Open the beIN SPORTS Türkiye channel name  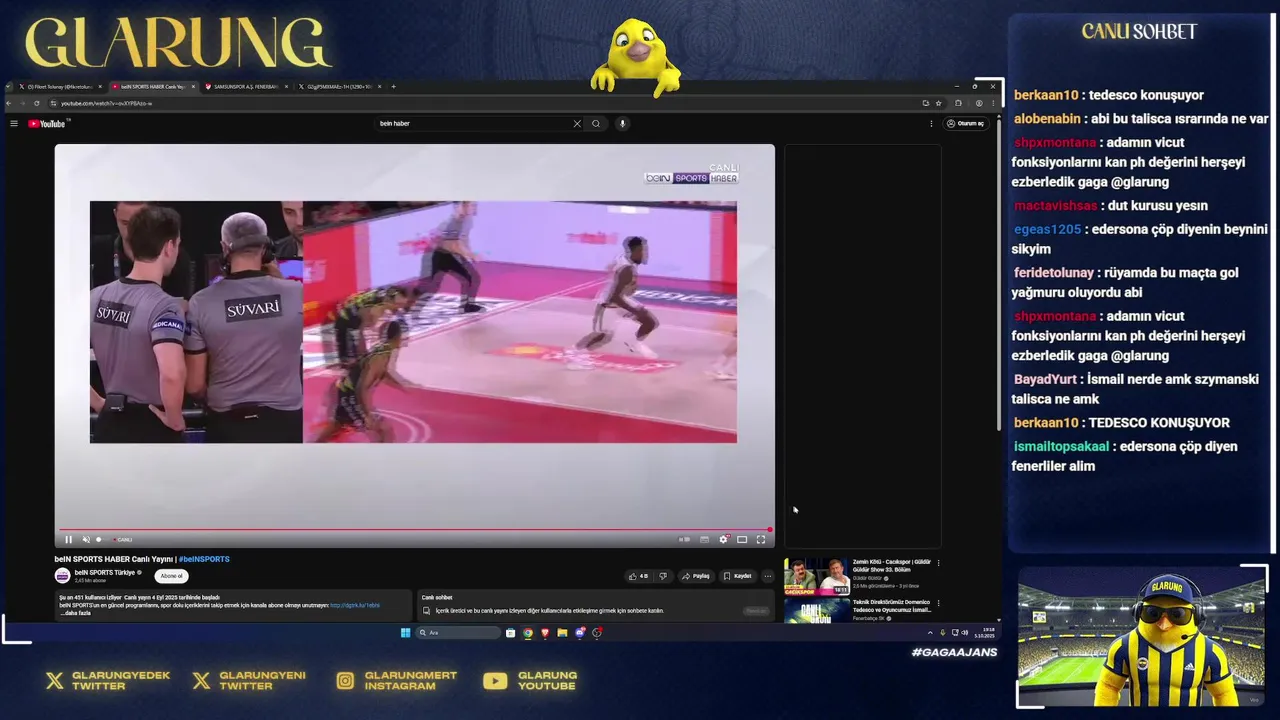point(105,573)
